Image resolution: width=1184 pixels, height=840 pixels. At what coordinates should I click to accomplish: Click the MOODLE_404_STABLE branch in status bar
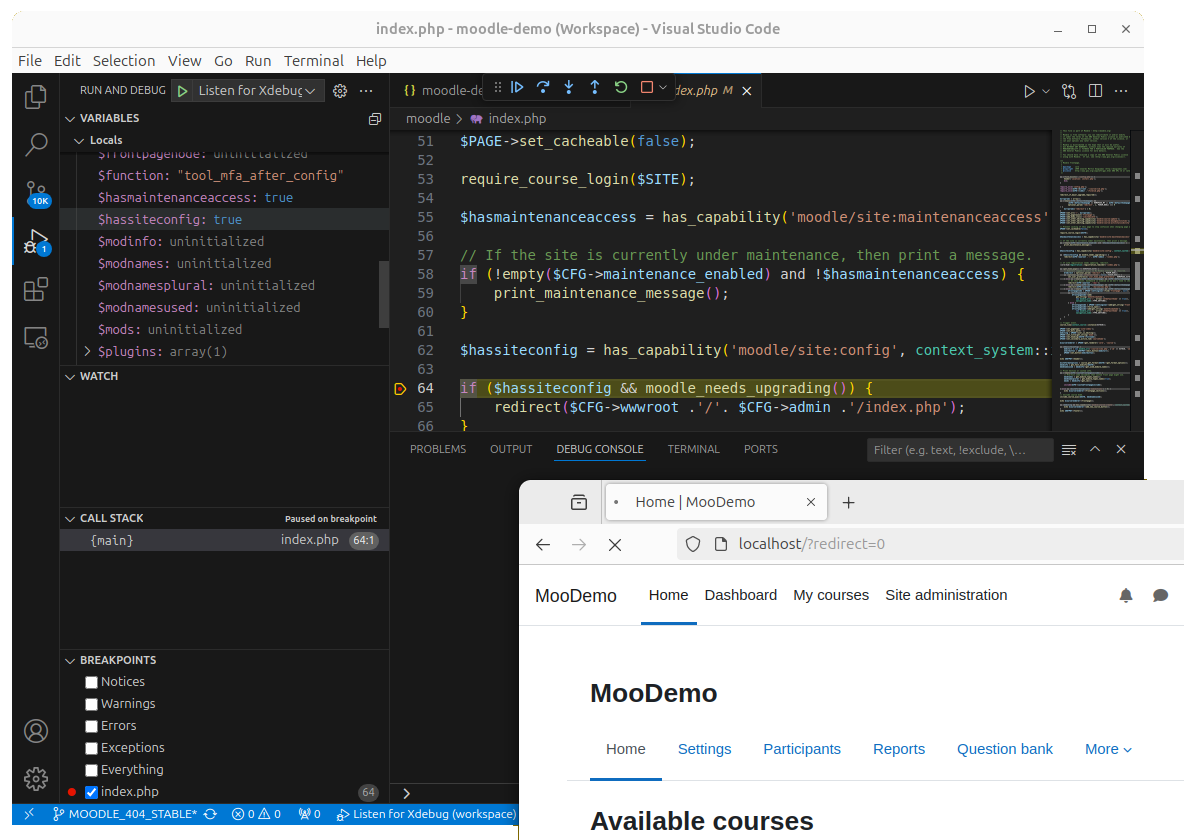click(x=125, y=814)
